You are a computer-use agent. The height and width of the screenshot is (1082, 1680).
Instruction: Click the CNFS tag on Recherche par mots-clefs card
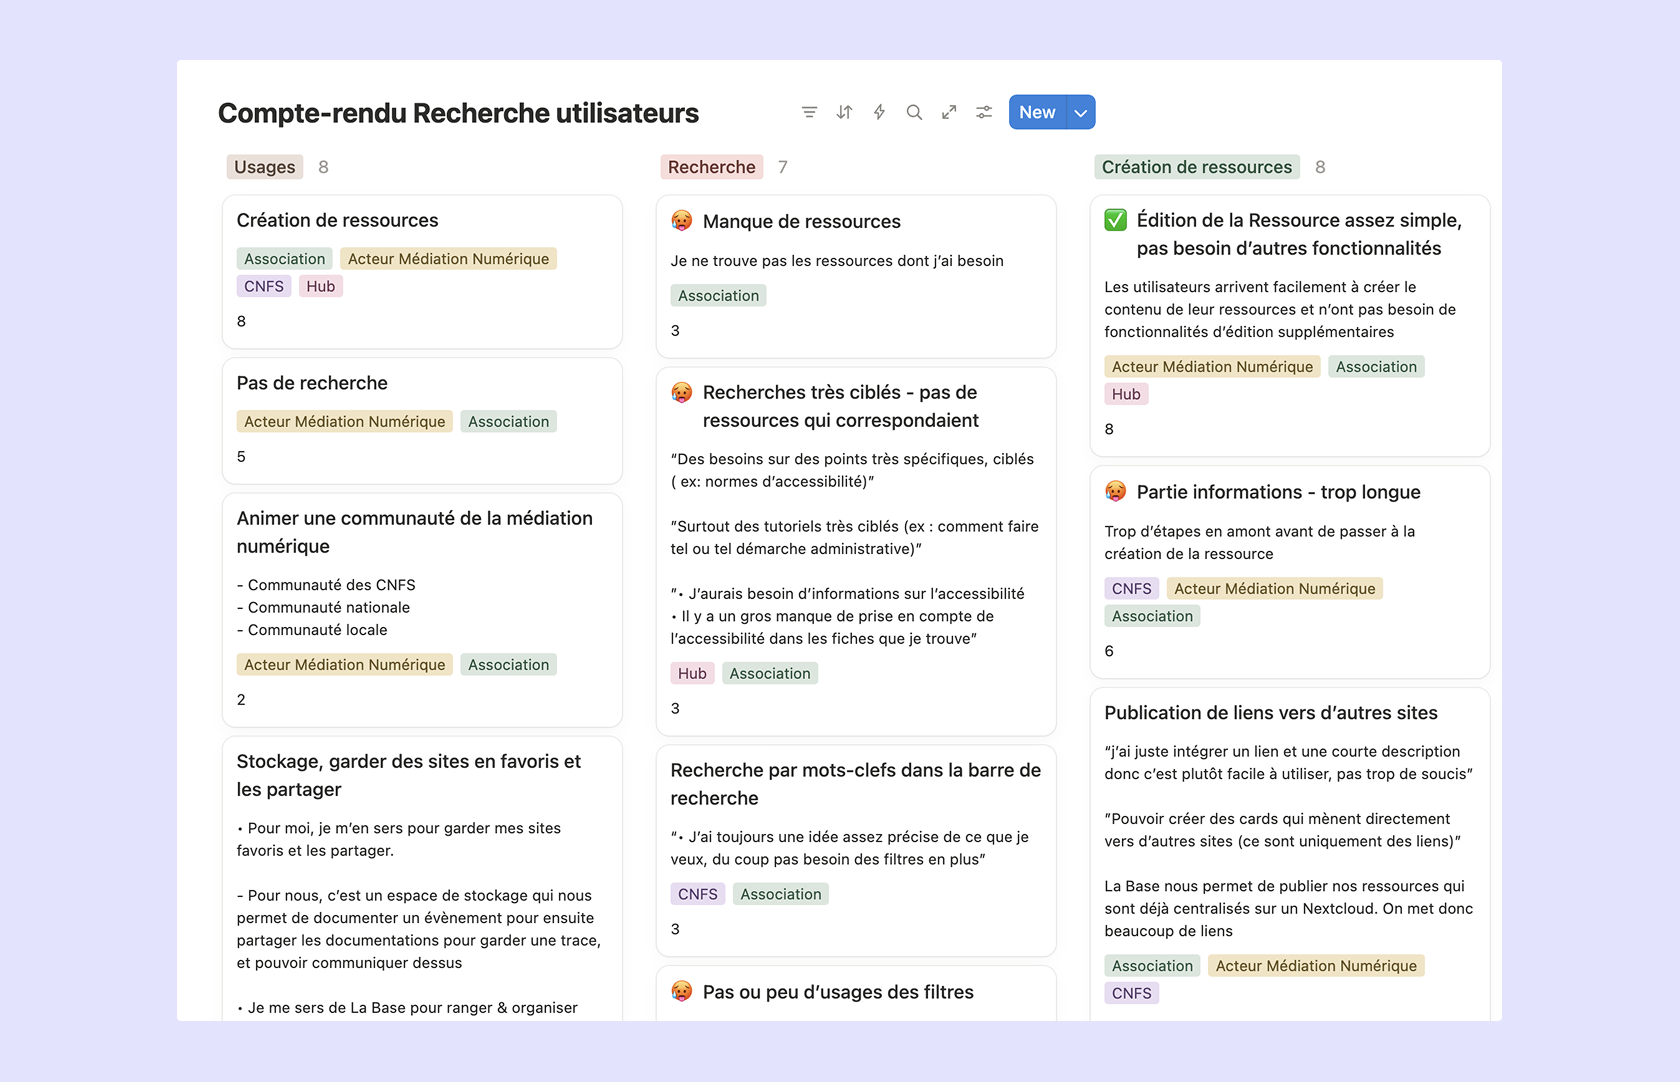tap(698, 894)
